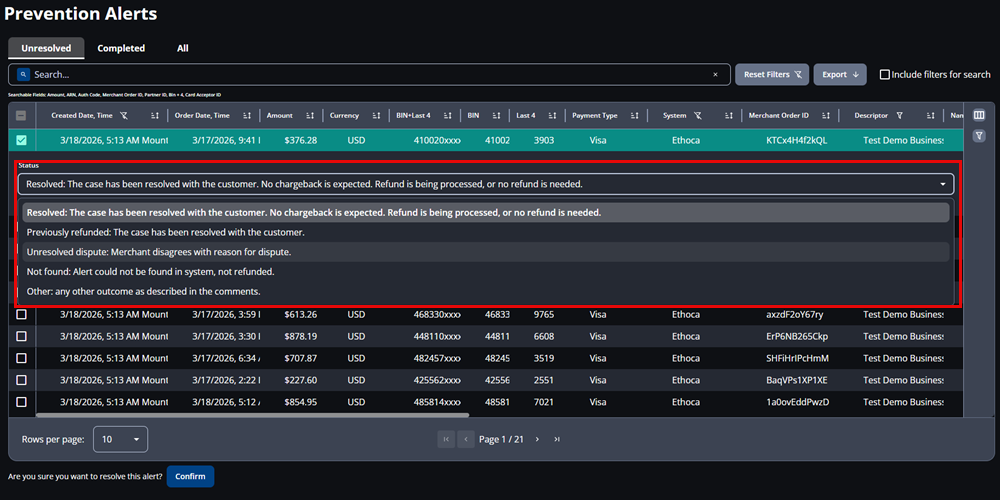Open the filter on the System column
The width and height of the screenshot is (1000, 501).
698,115
